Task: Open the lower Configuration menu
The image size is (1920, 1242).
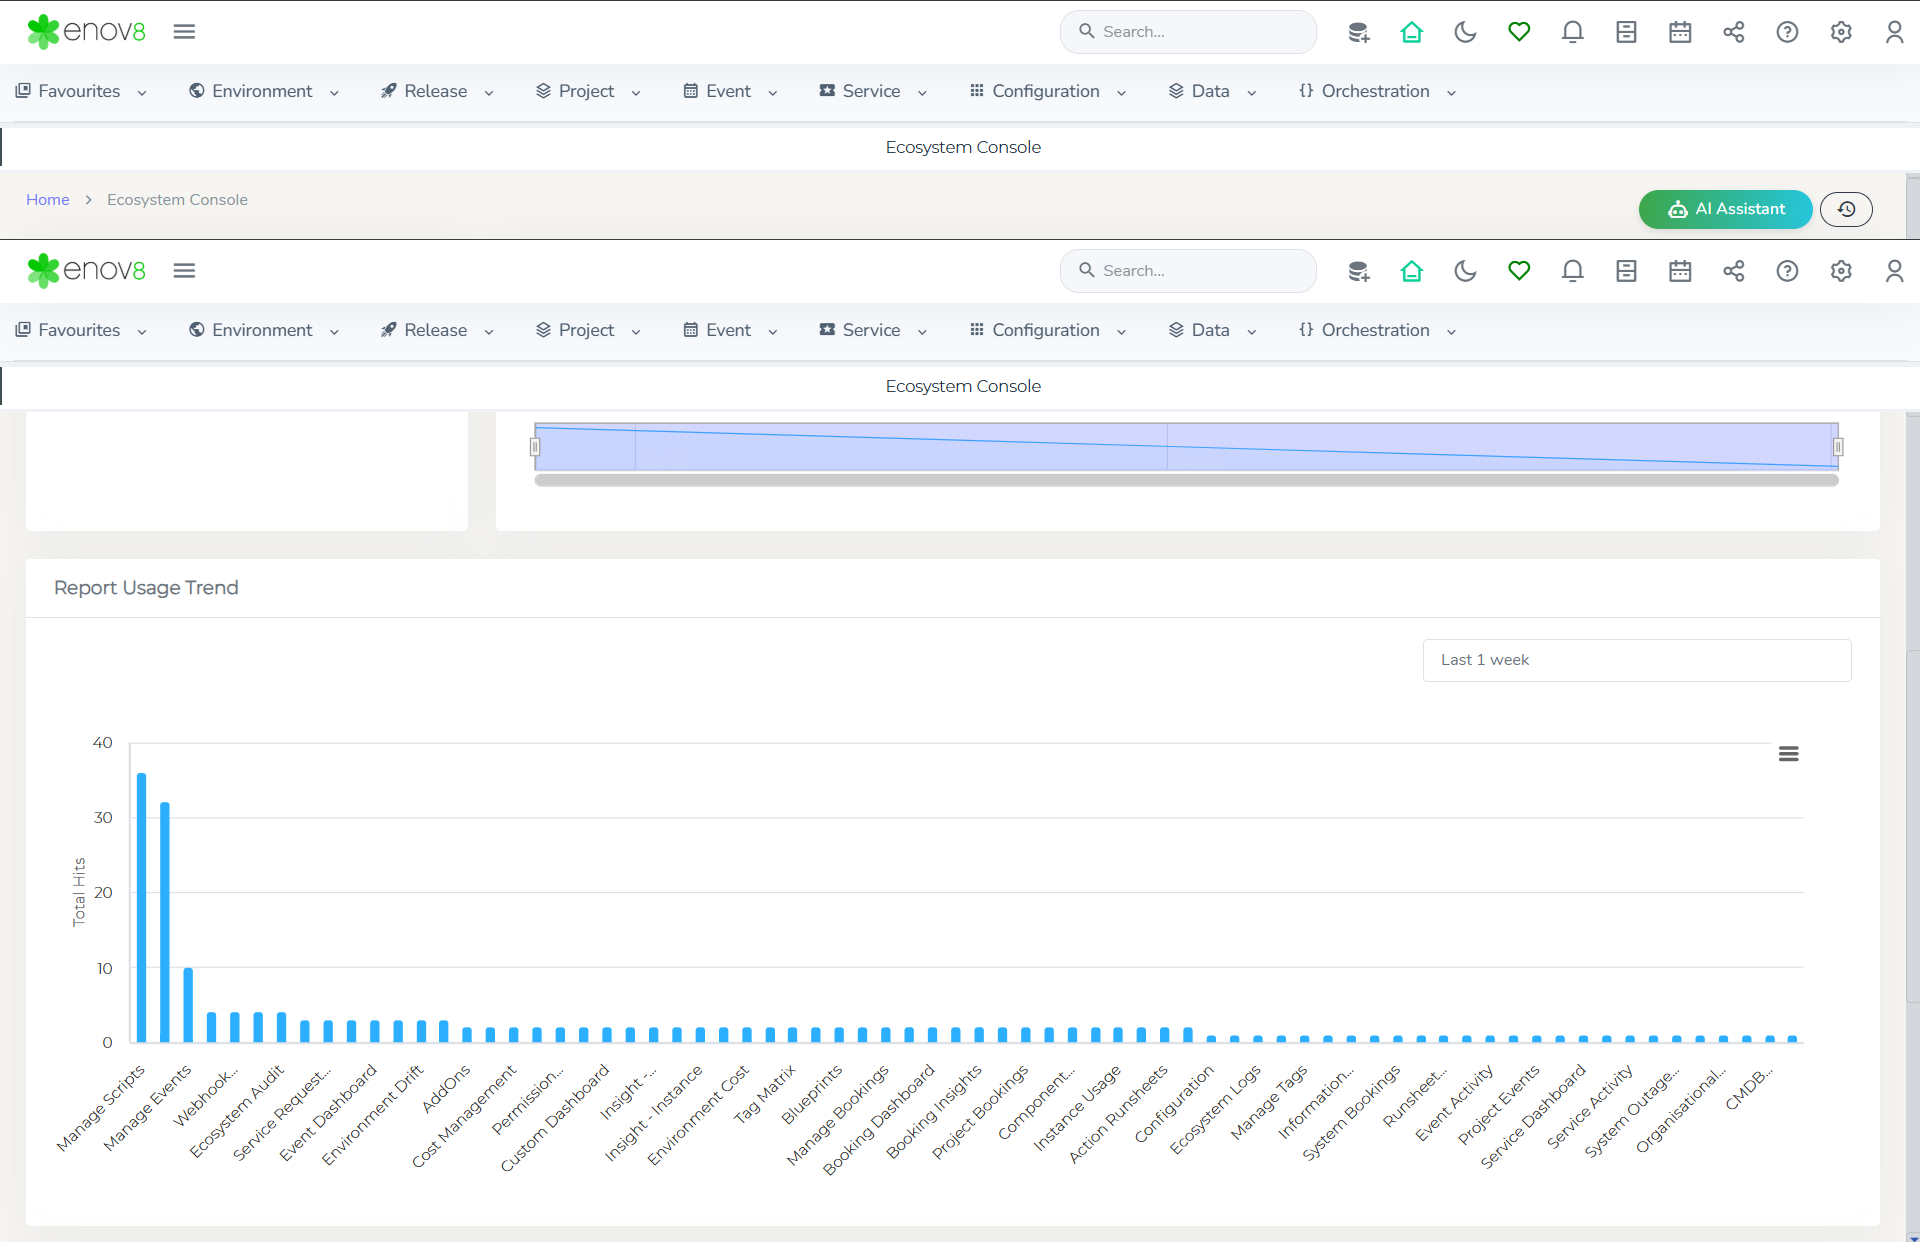Action: 1047,330
